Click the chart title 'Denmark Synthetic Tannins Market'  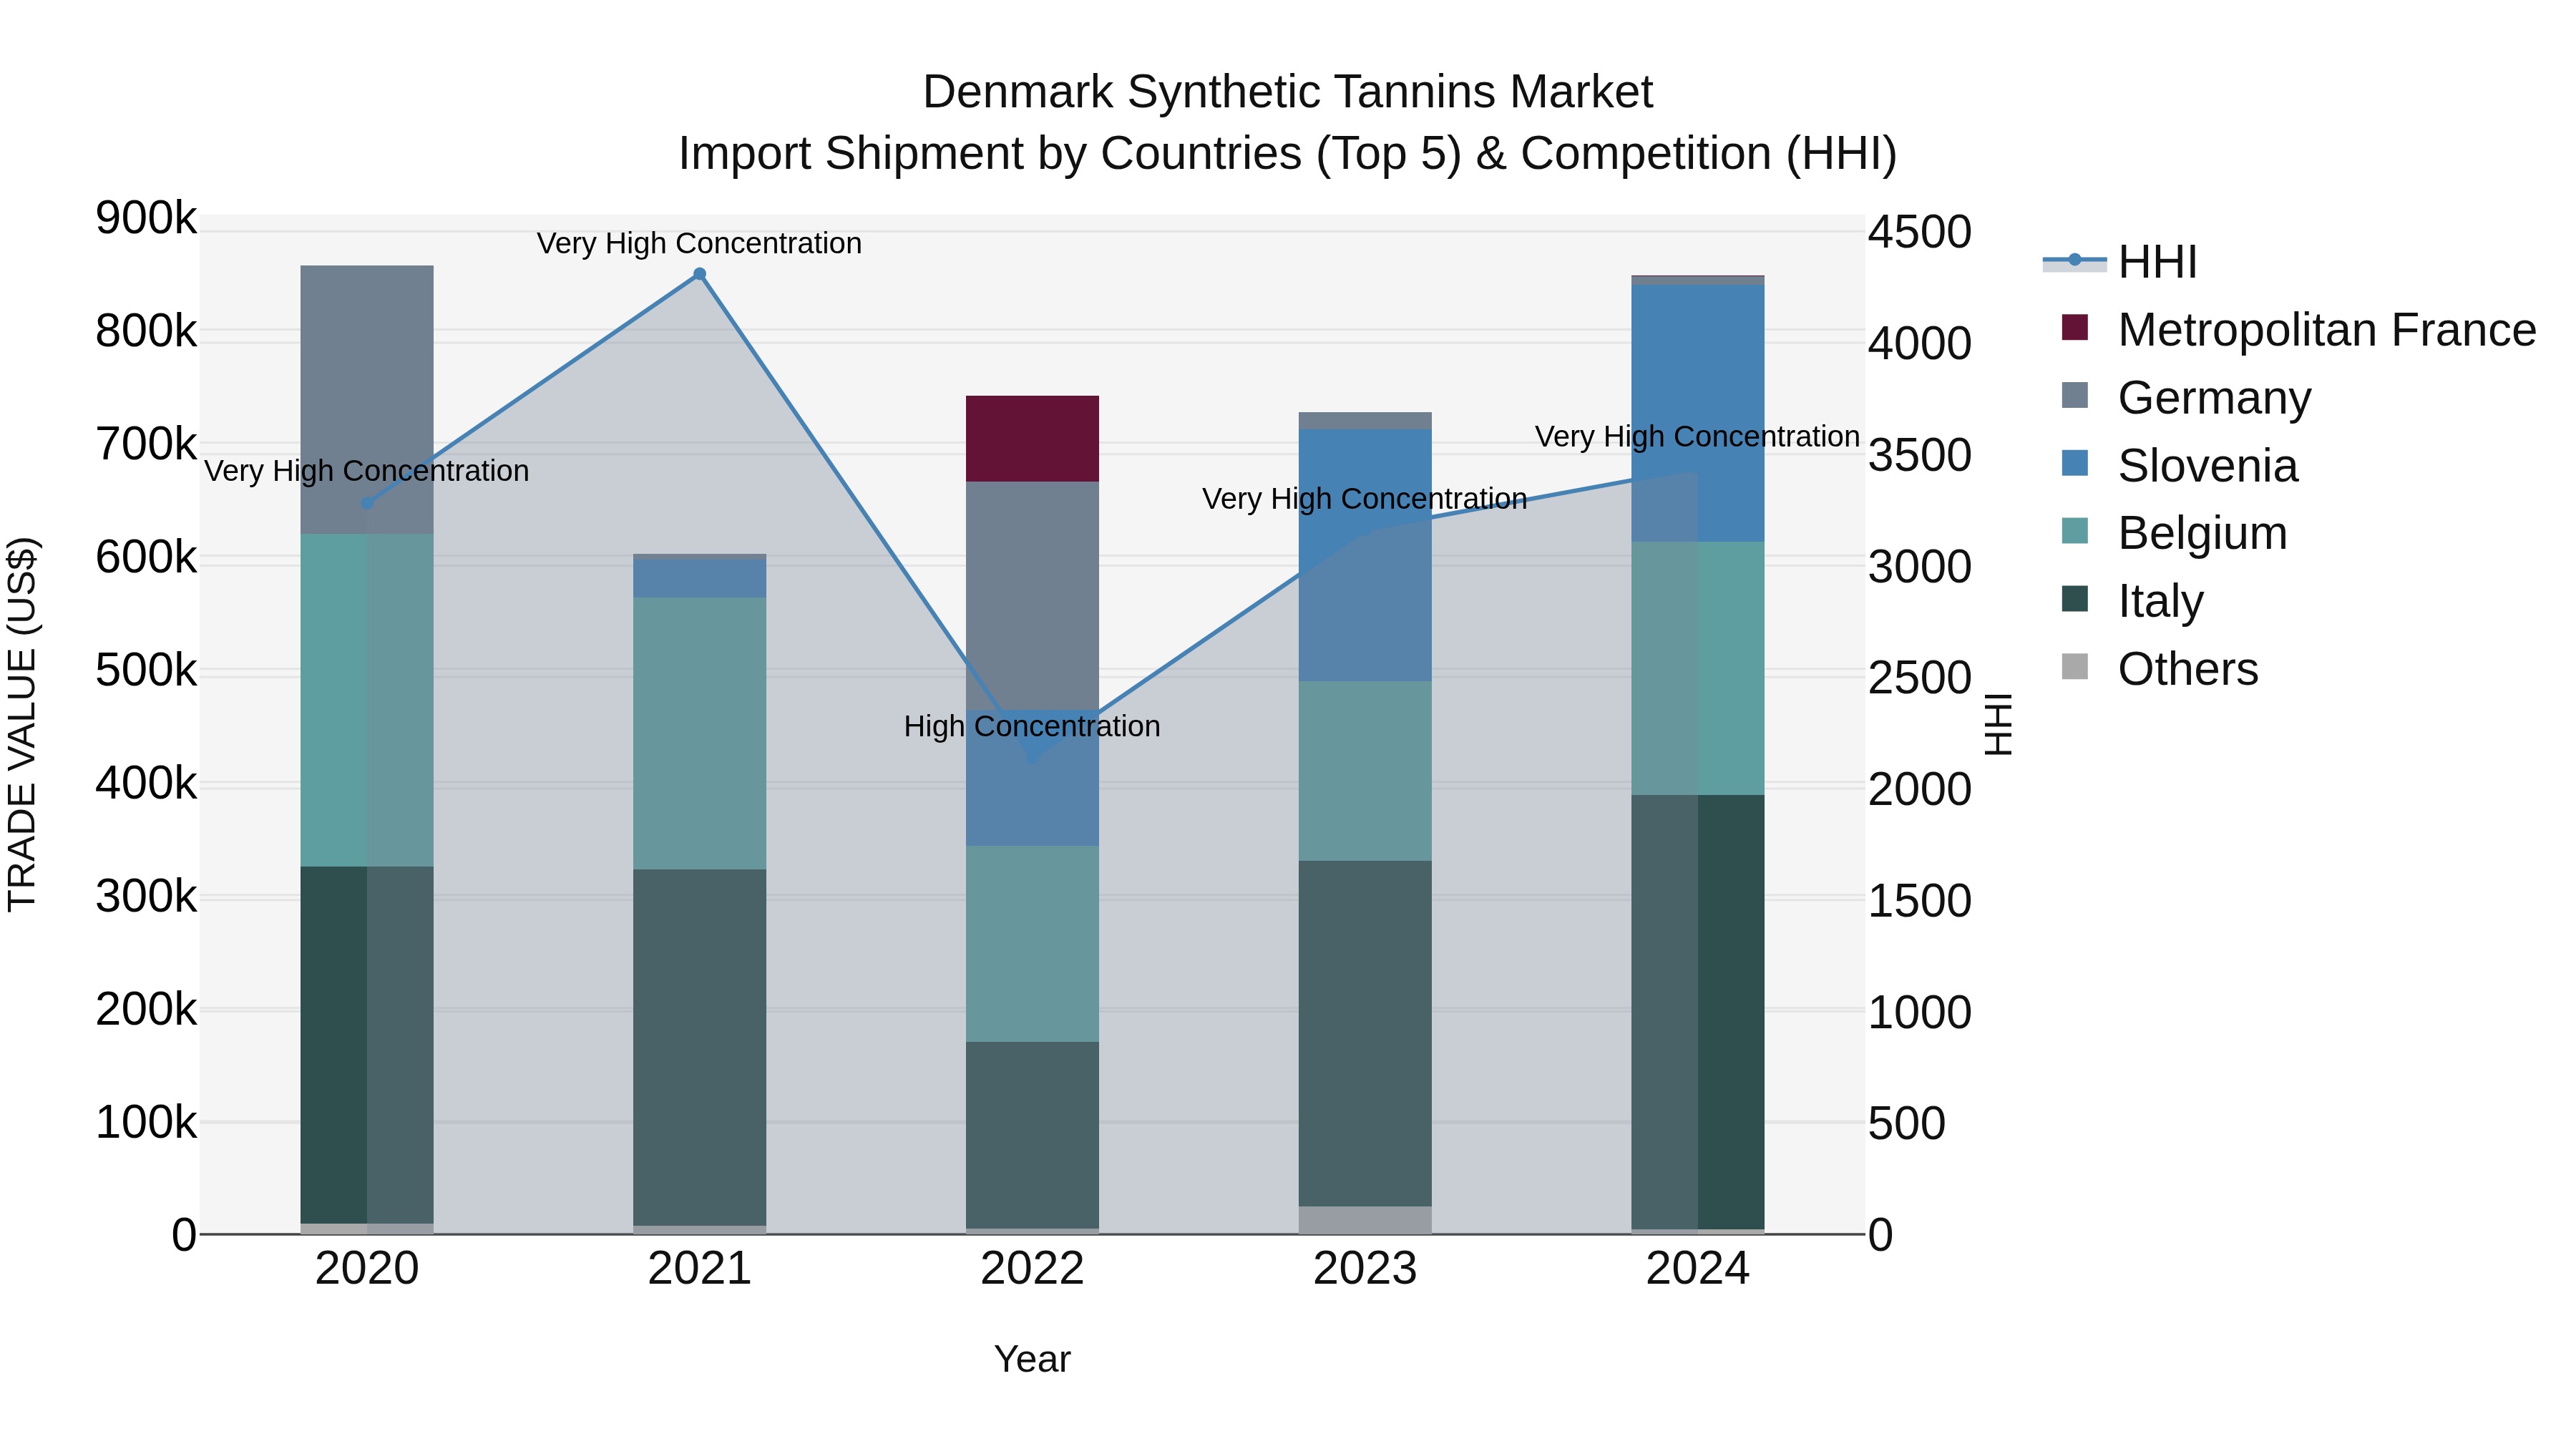(1288, 92)
